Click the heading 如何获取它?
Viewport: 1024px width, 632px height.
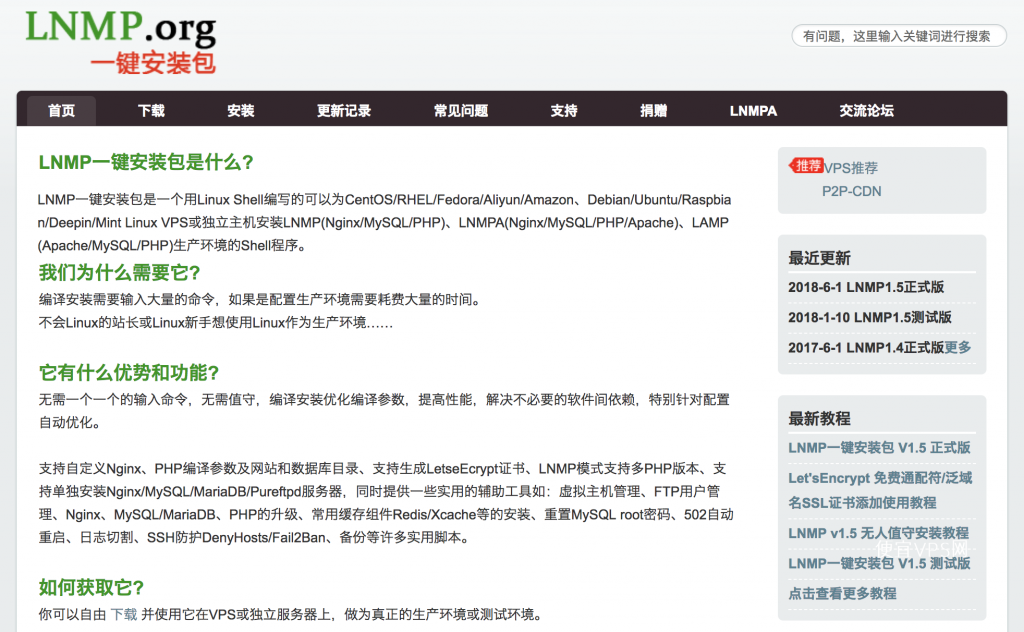point(91,588)
